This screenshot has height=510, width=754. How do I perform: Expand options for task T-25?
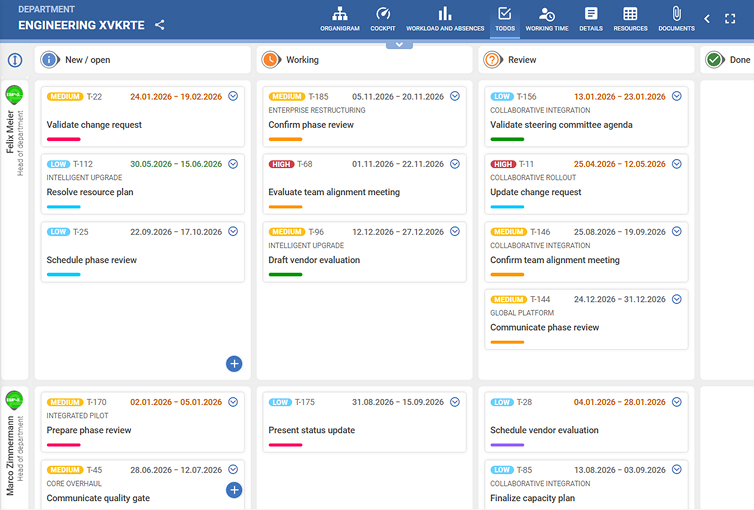tap(233, 231)
